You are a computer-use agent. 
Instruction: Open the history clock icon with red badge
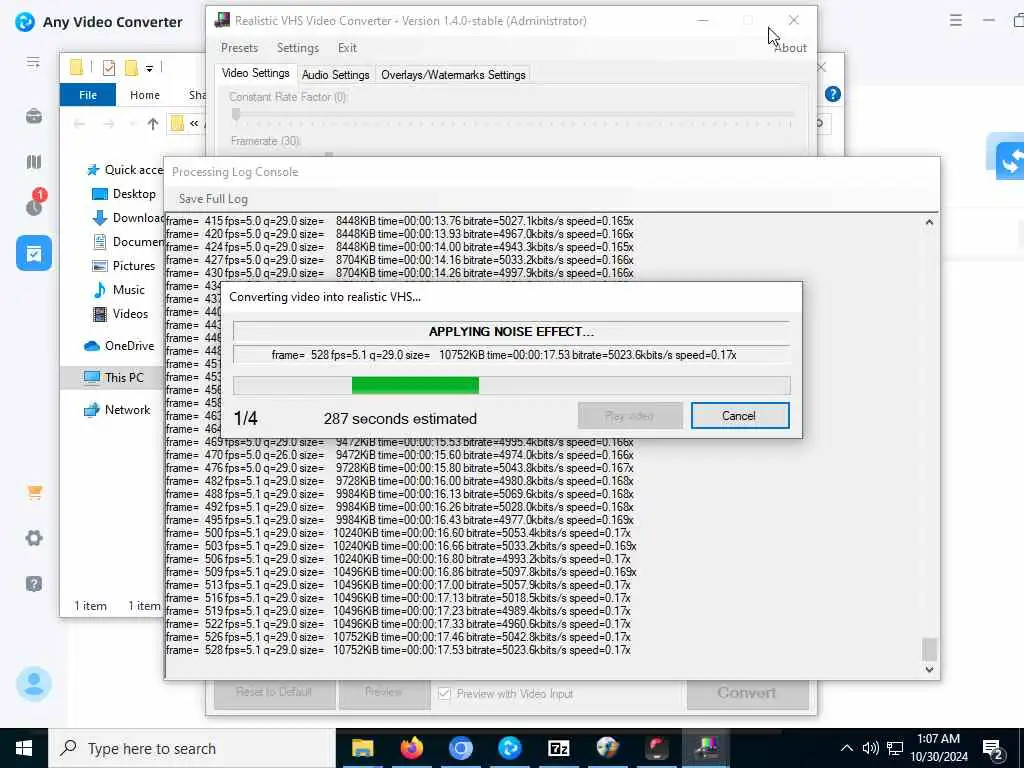coord(34,204)
